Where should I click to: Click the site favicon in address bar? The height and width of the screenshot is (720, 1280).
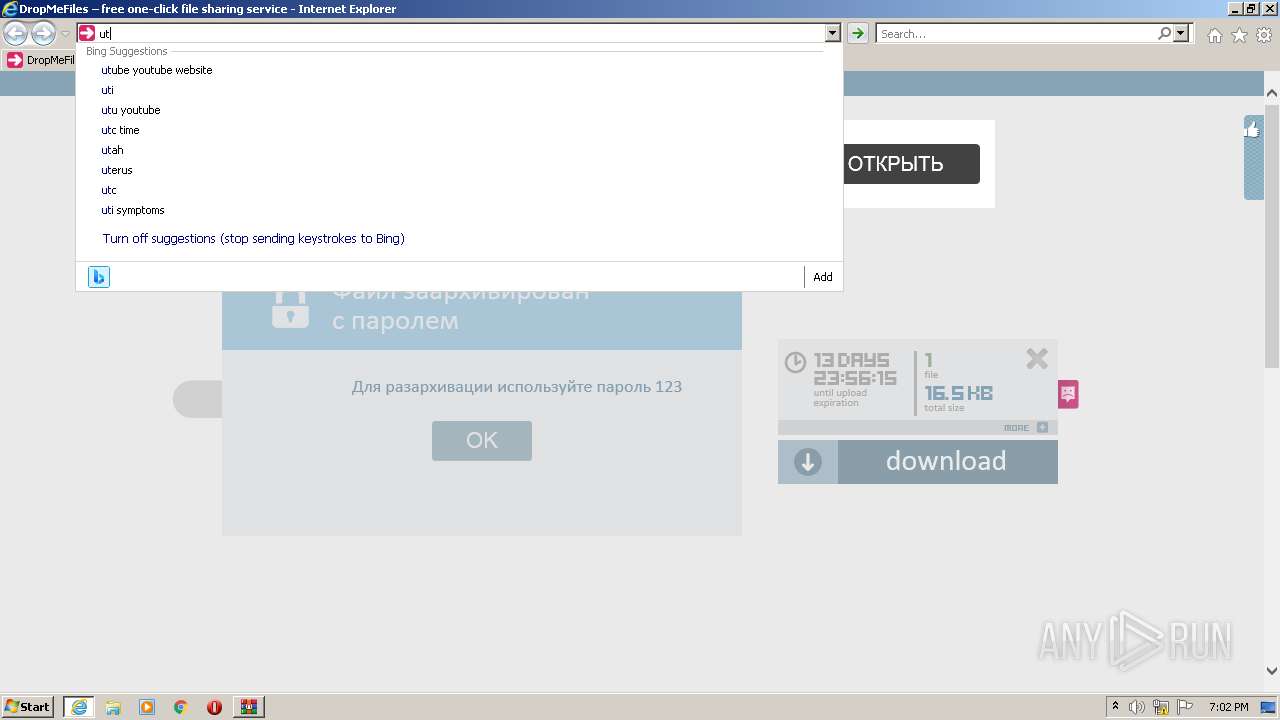coord(87,33)
